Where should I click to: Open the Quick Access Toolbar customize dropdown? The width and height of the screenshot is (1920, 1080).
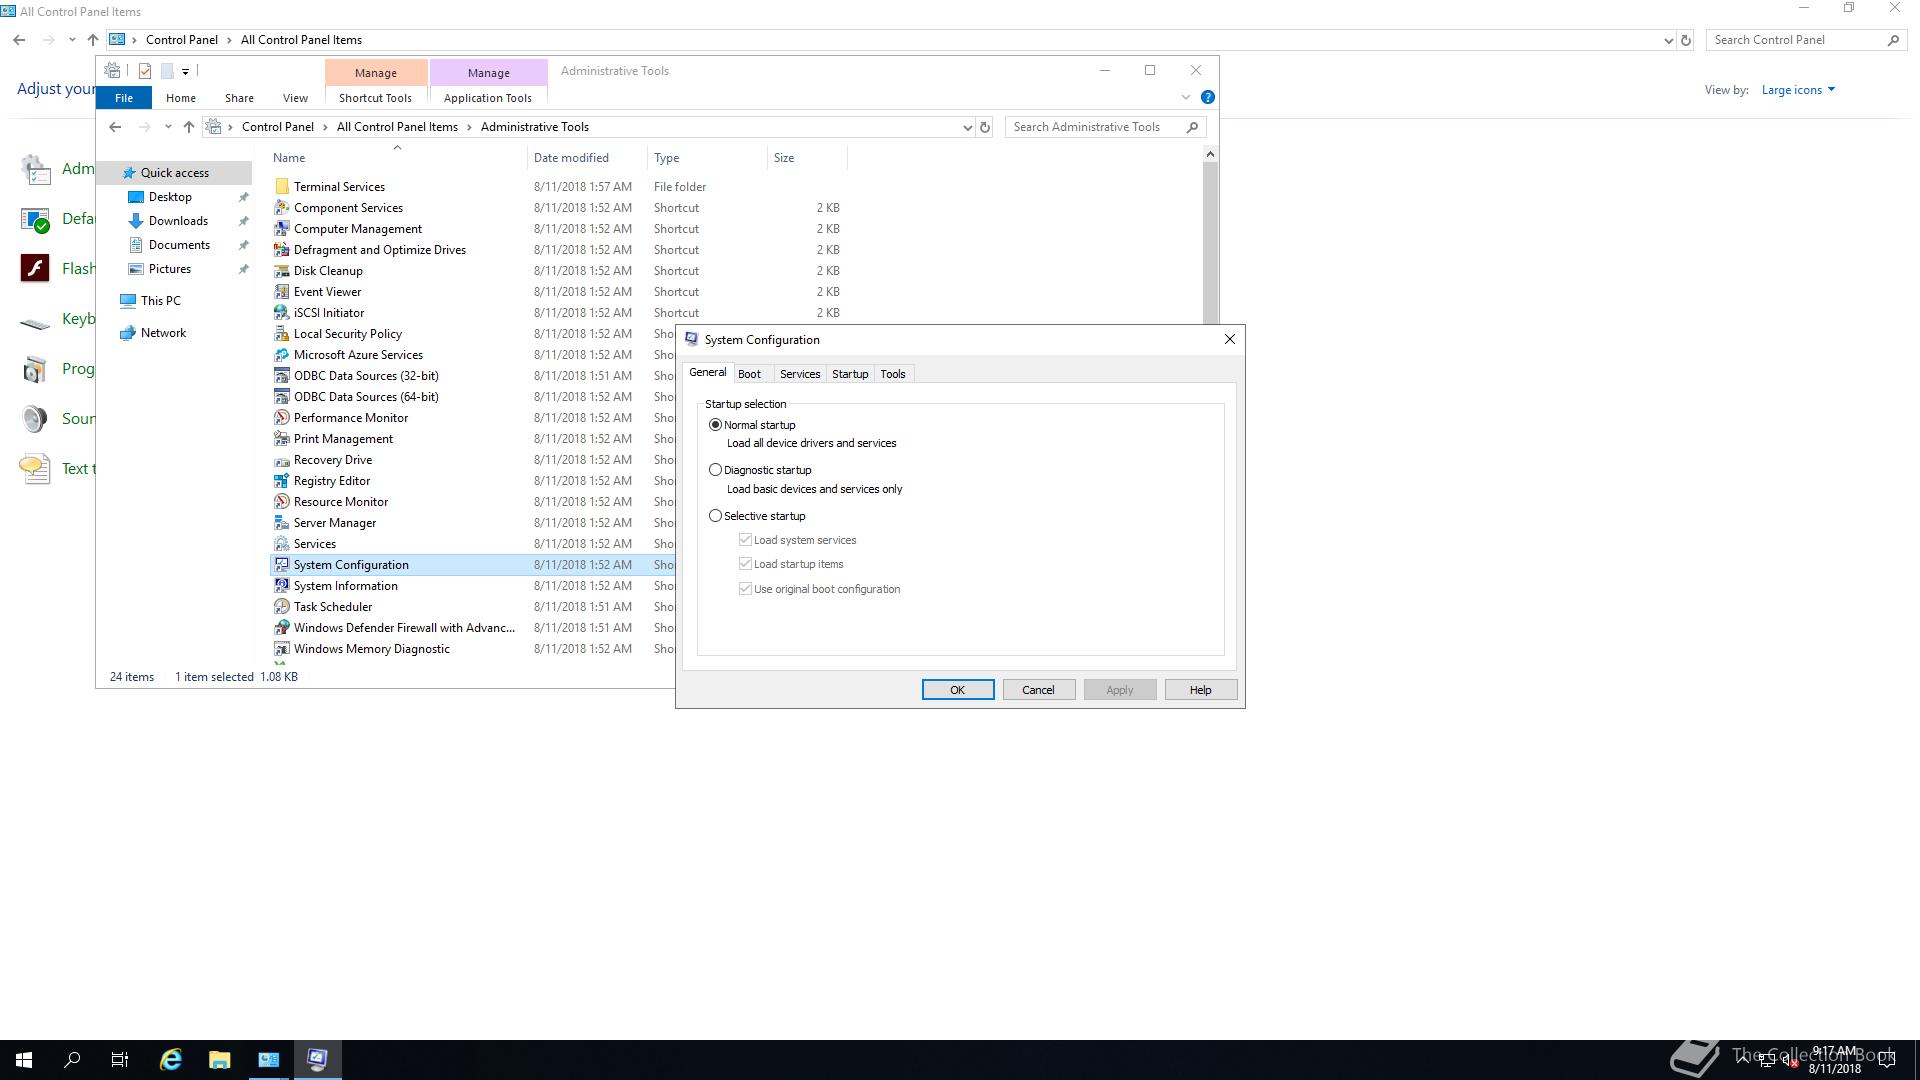click(x=185, y=71)
